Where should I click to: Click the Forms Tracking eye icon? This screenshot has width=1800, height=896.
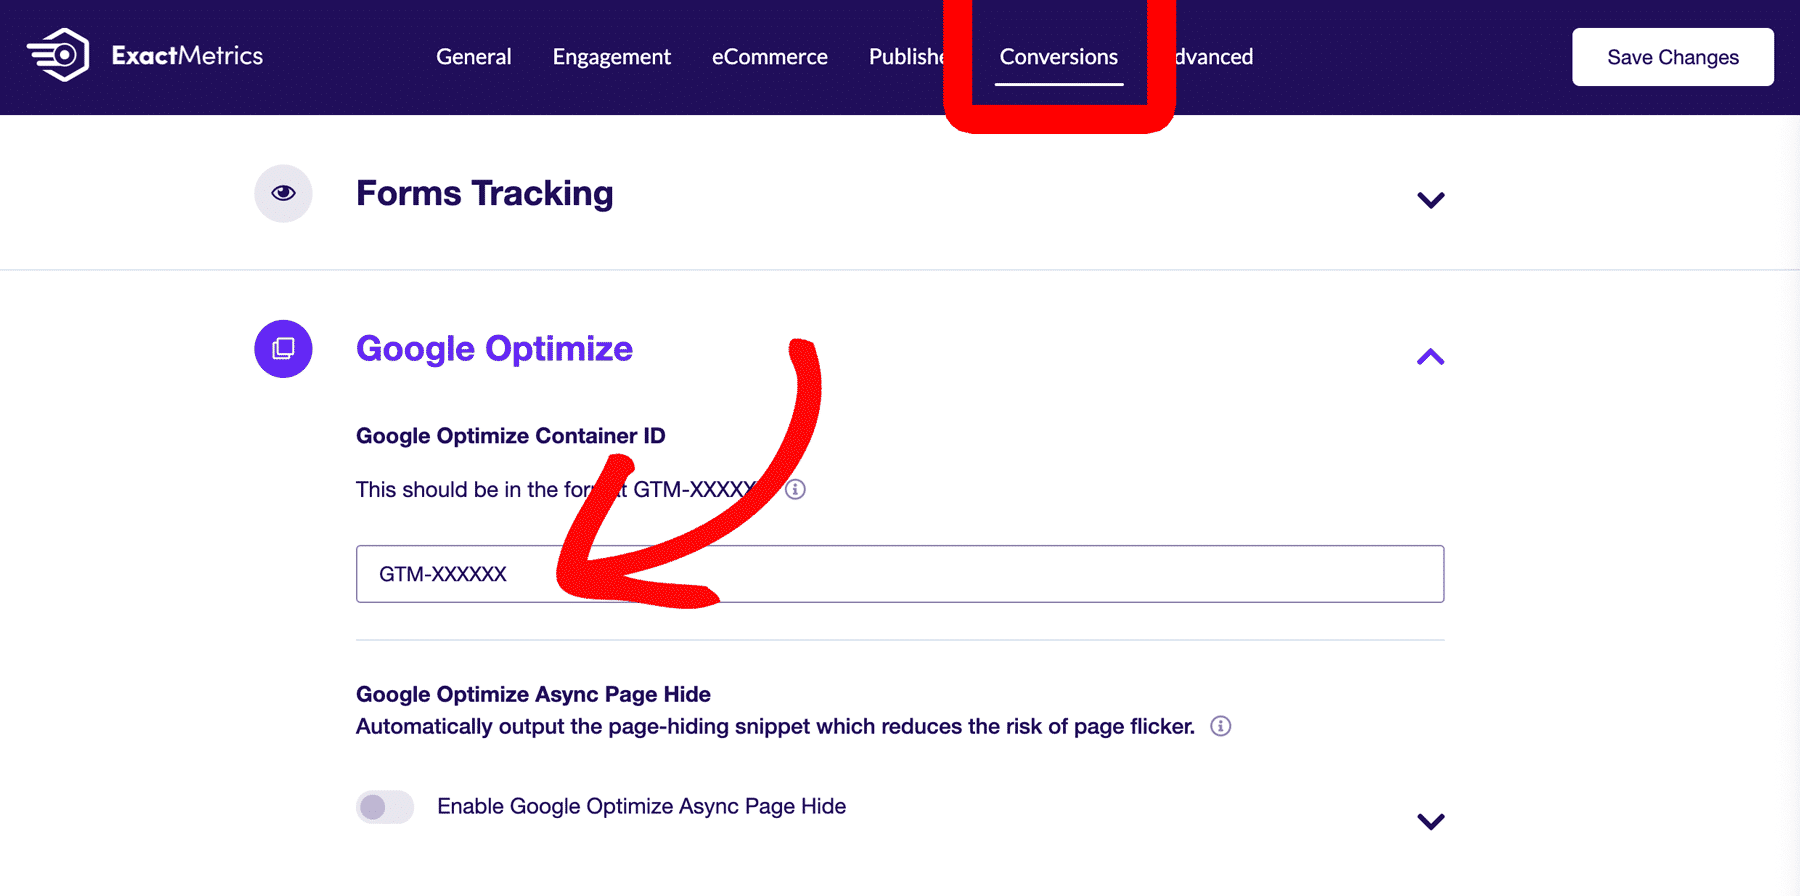pos(283,193)
